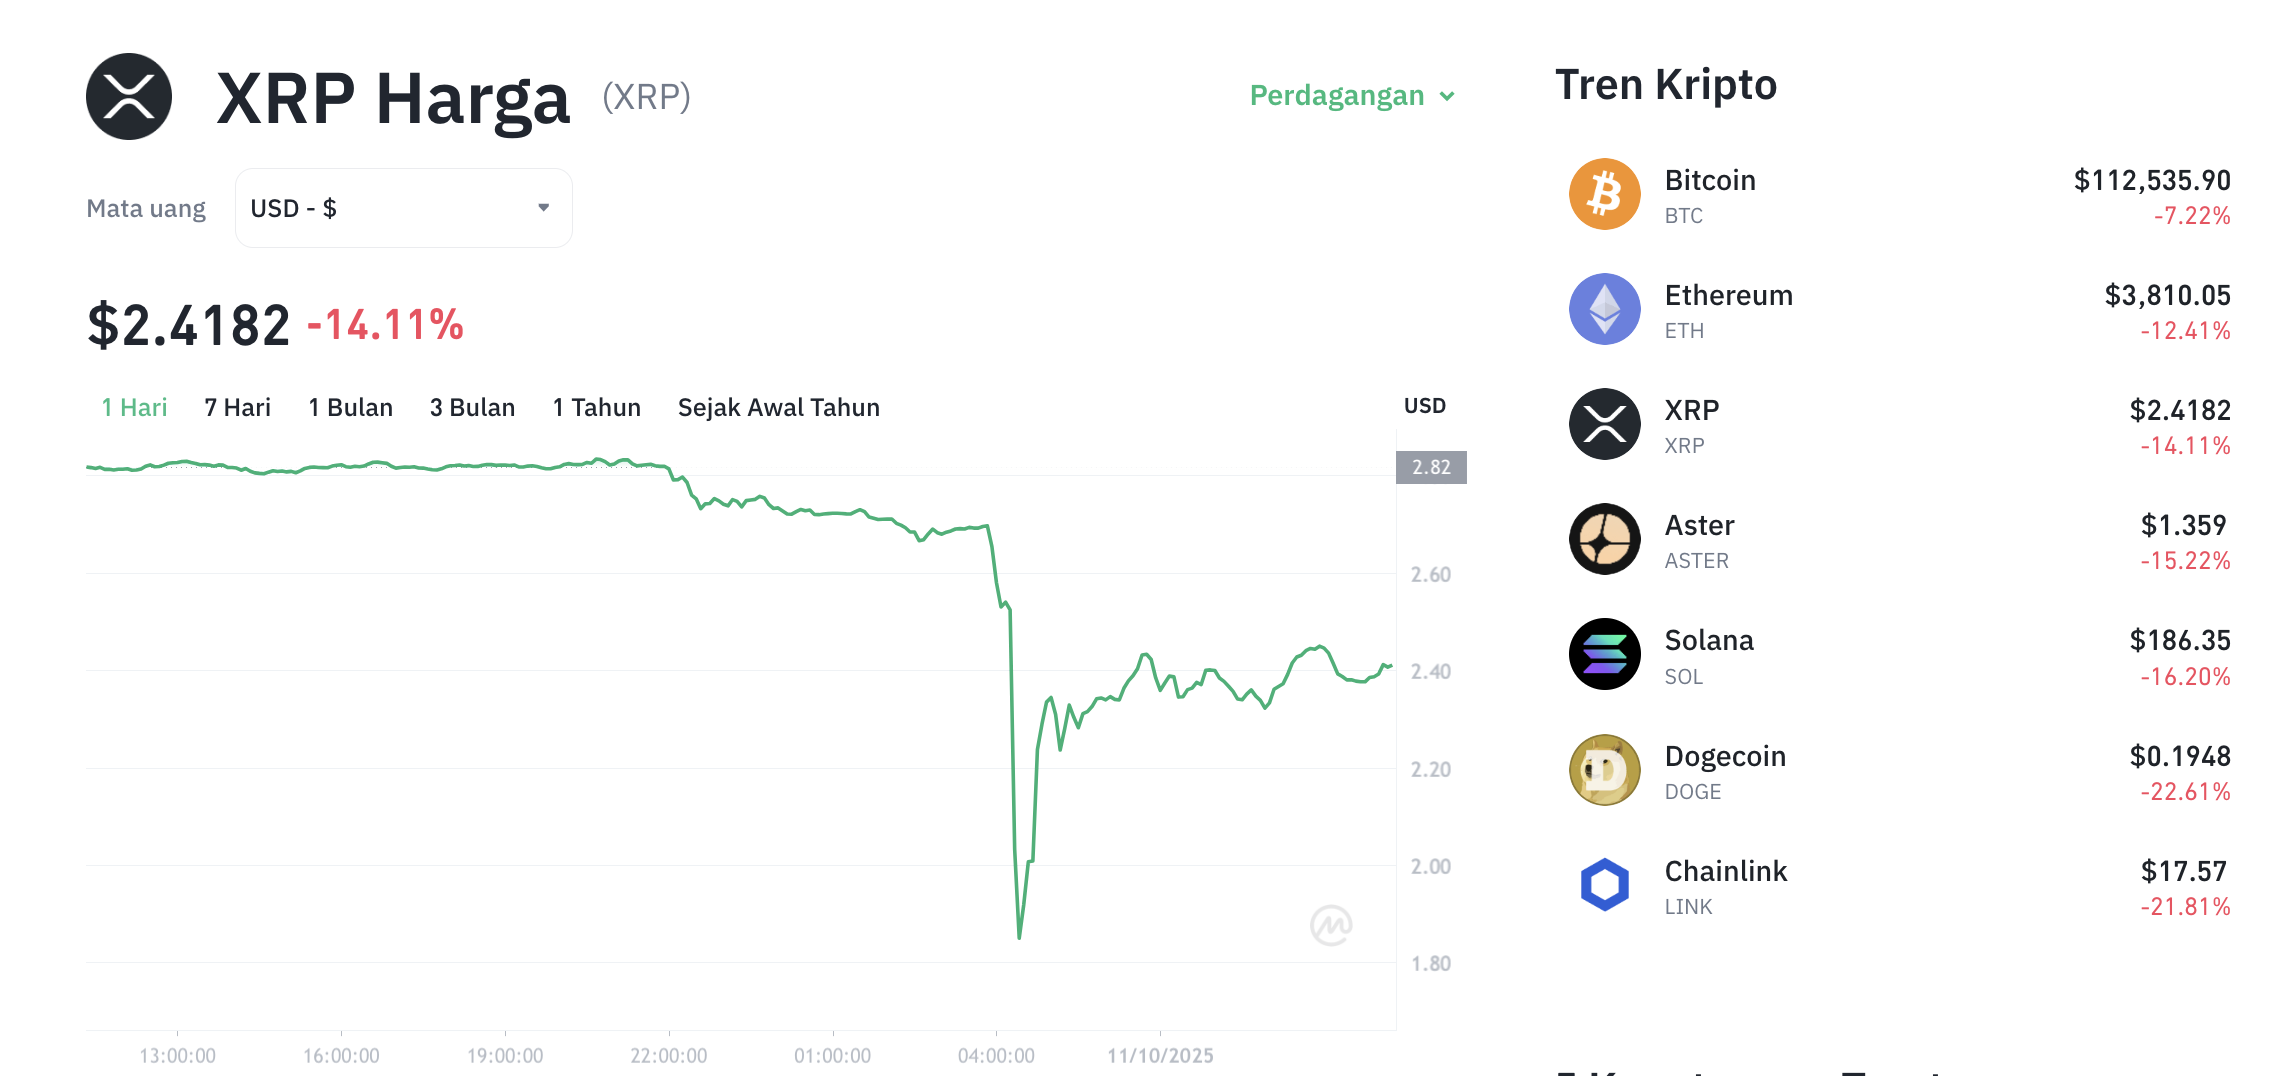Show the 1 Tahun price chart
The width and height of the screenshot is (2274, 1076).
click(596, 408)
